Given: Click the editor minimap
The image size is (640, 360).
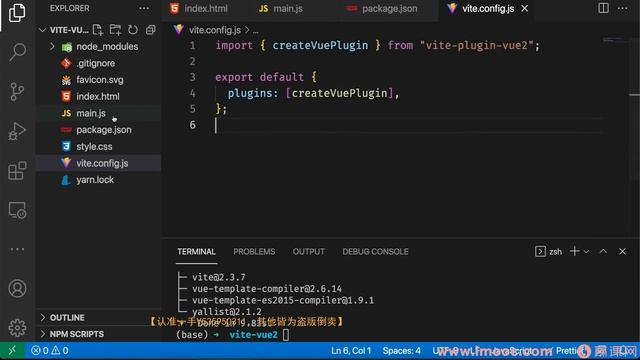Looking at the screenshot, I should pos(616,40).
